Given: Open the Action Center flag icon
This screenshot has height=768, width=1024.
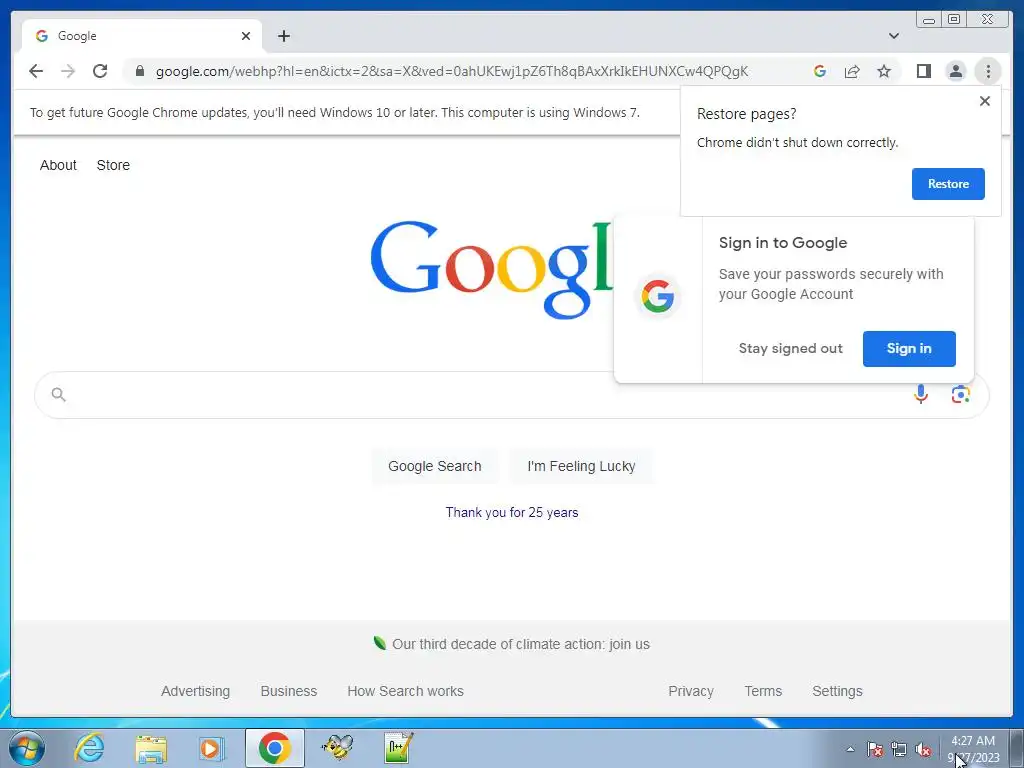Looking at the screenshot, I should [x=874, y=749].
